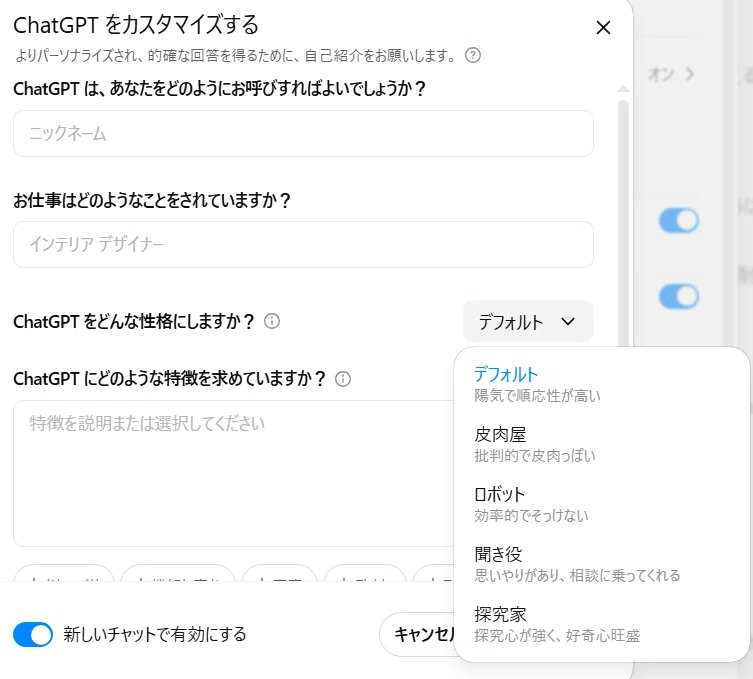Toggle the lower blue switch in background settings
This screenshot has height=679, width=753.
click(679, 296)
